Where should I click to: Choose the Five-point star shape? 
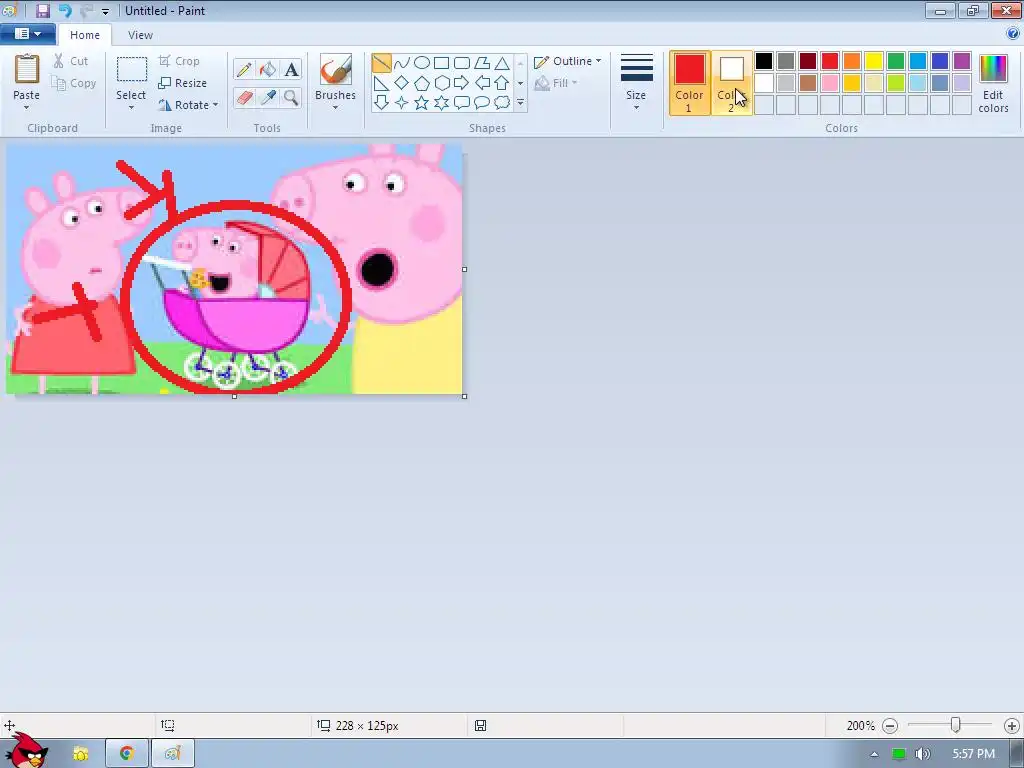pyautogui.click(x=422, y=103)
